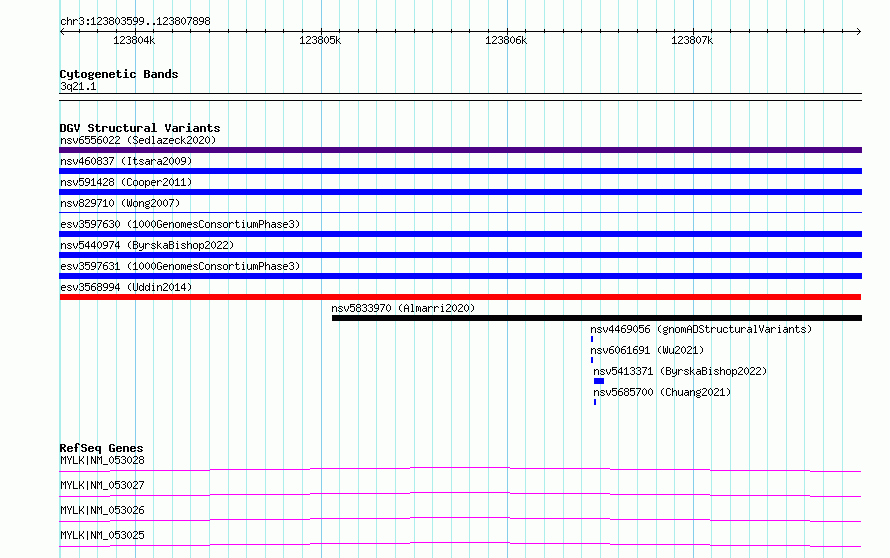Click the 3q21.1 band label
This screenshot has height=558, width=890.
(x=78, y=86)
